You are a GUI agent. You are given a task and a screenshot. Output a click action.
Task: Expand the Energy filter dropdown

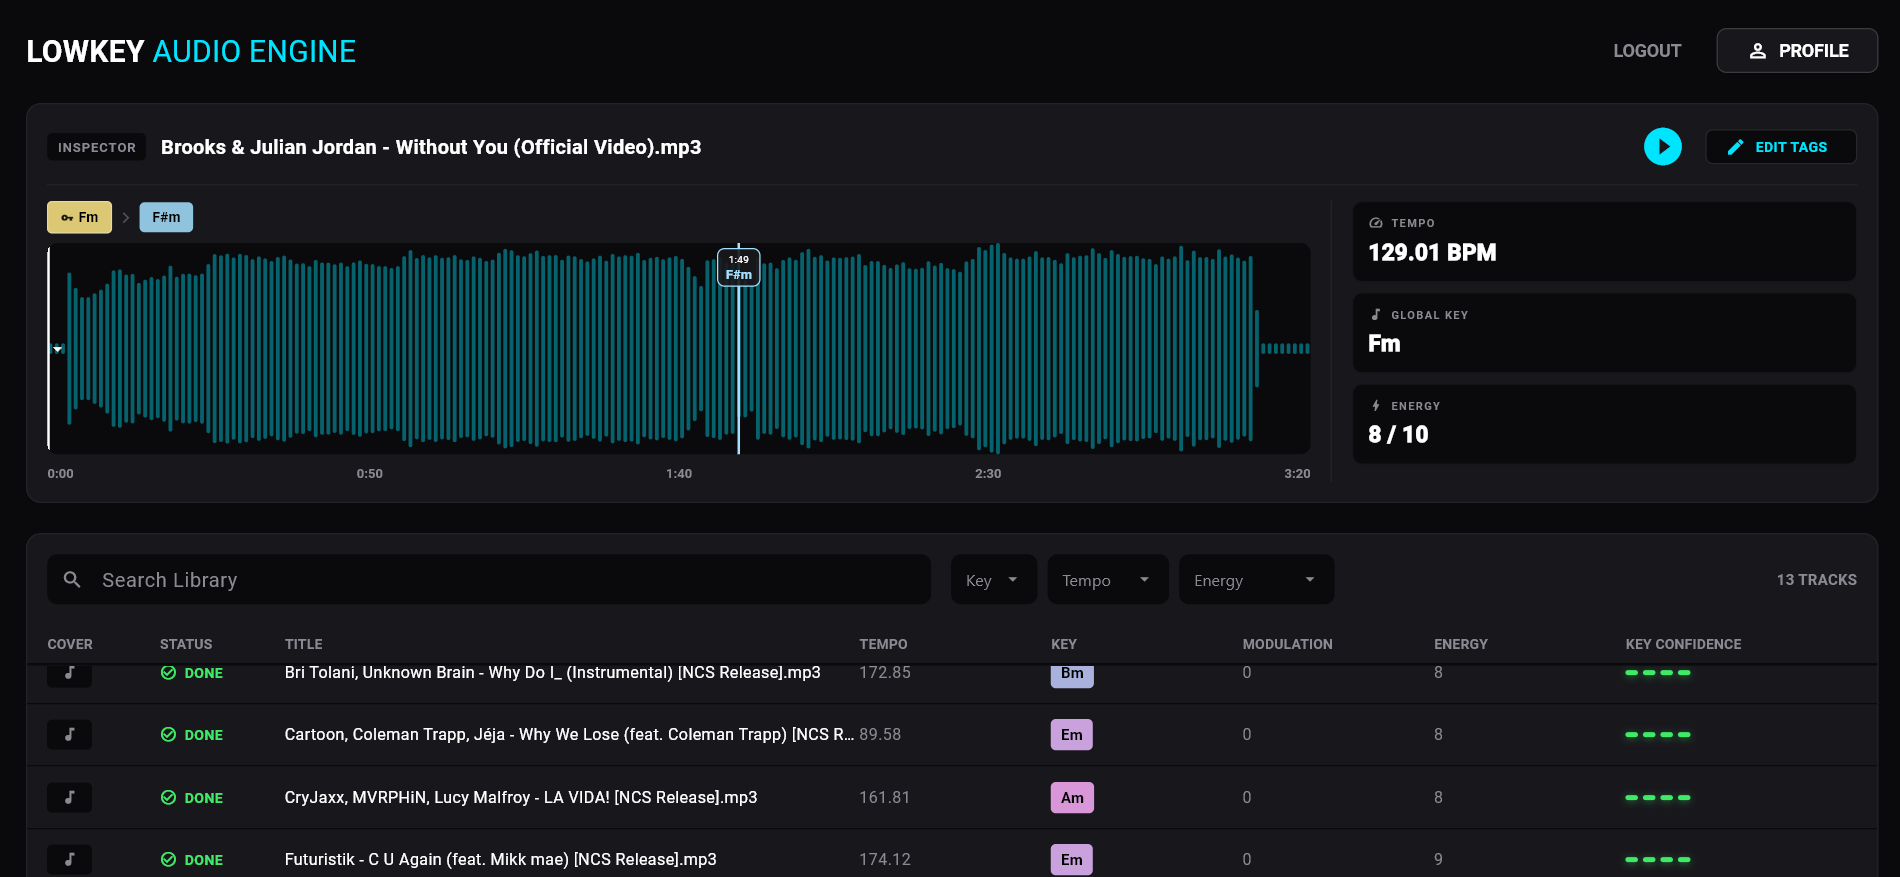(x=1257, y=580)
